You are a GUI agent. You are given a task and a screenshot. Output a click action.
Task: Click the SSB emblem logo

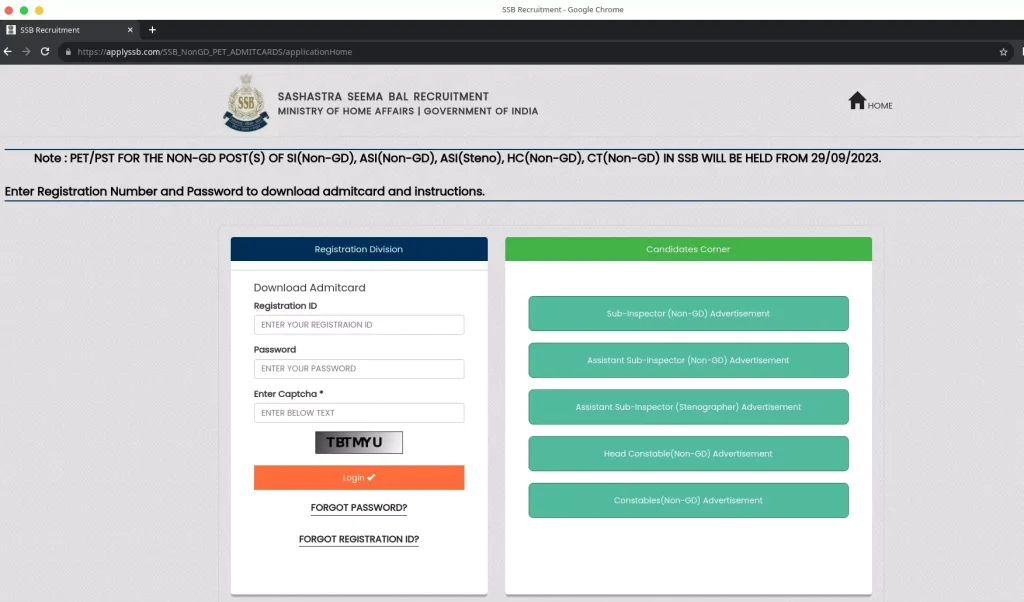click(246, 103)
